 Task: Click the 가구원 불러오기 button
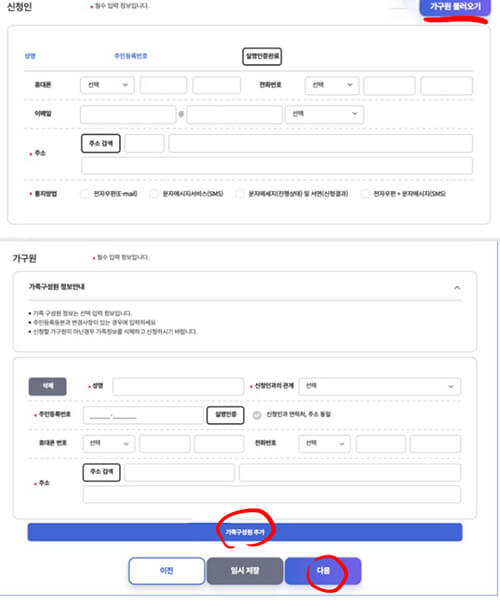tap(455, 7)
